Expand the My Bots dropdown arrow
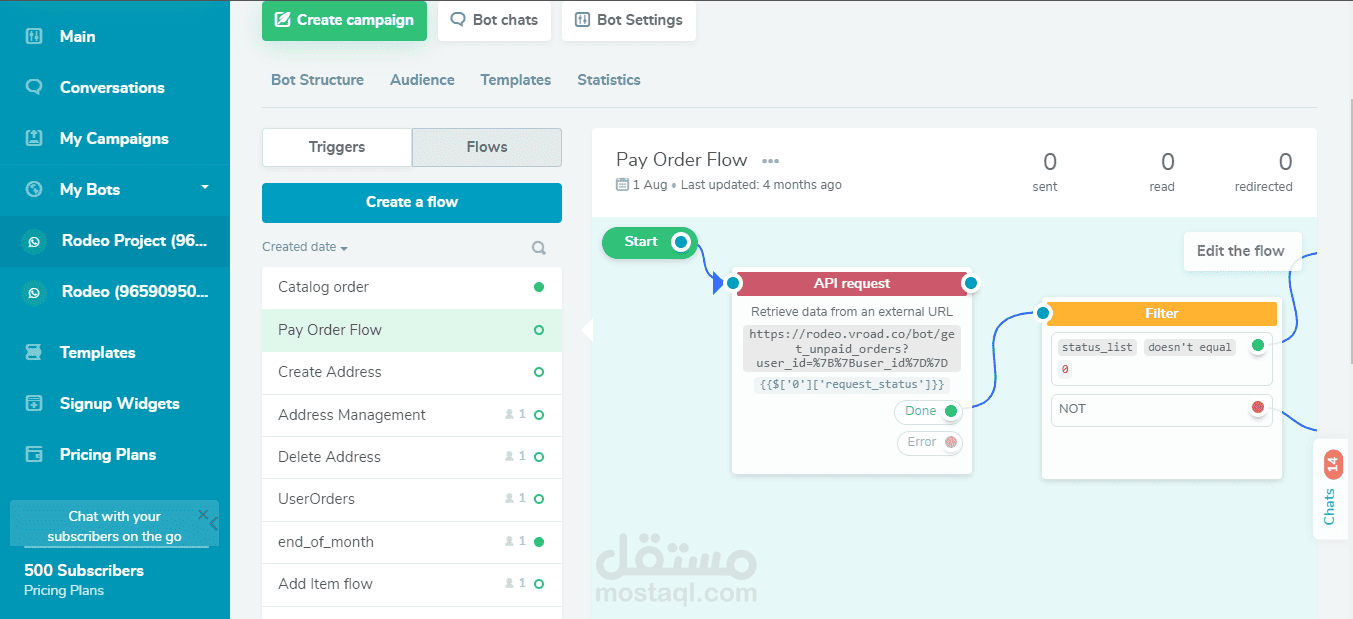Viewport: 1353px width, 619px height. tap(205, 187)
